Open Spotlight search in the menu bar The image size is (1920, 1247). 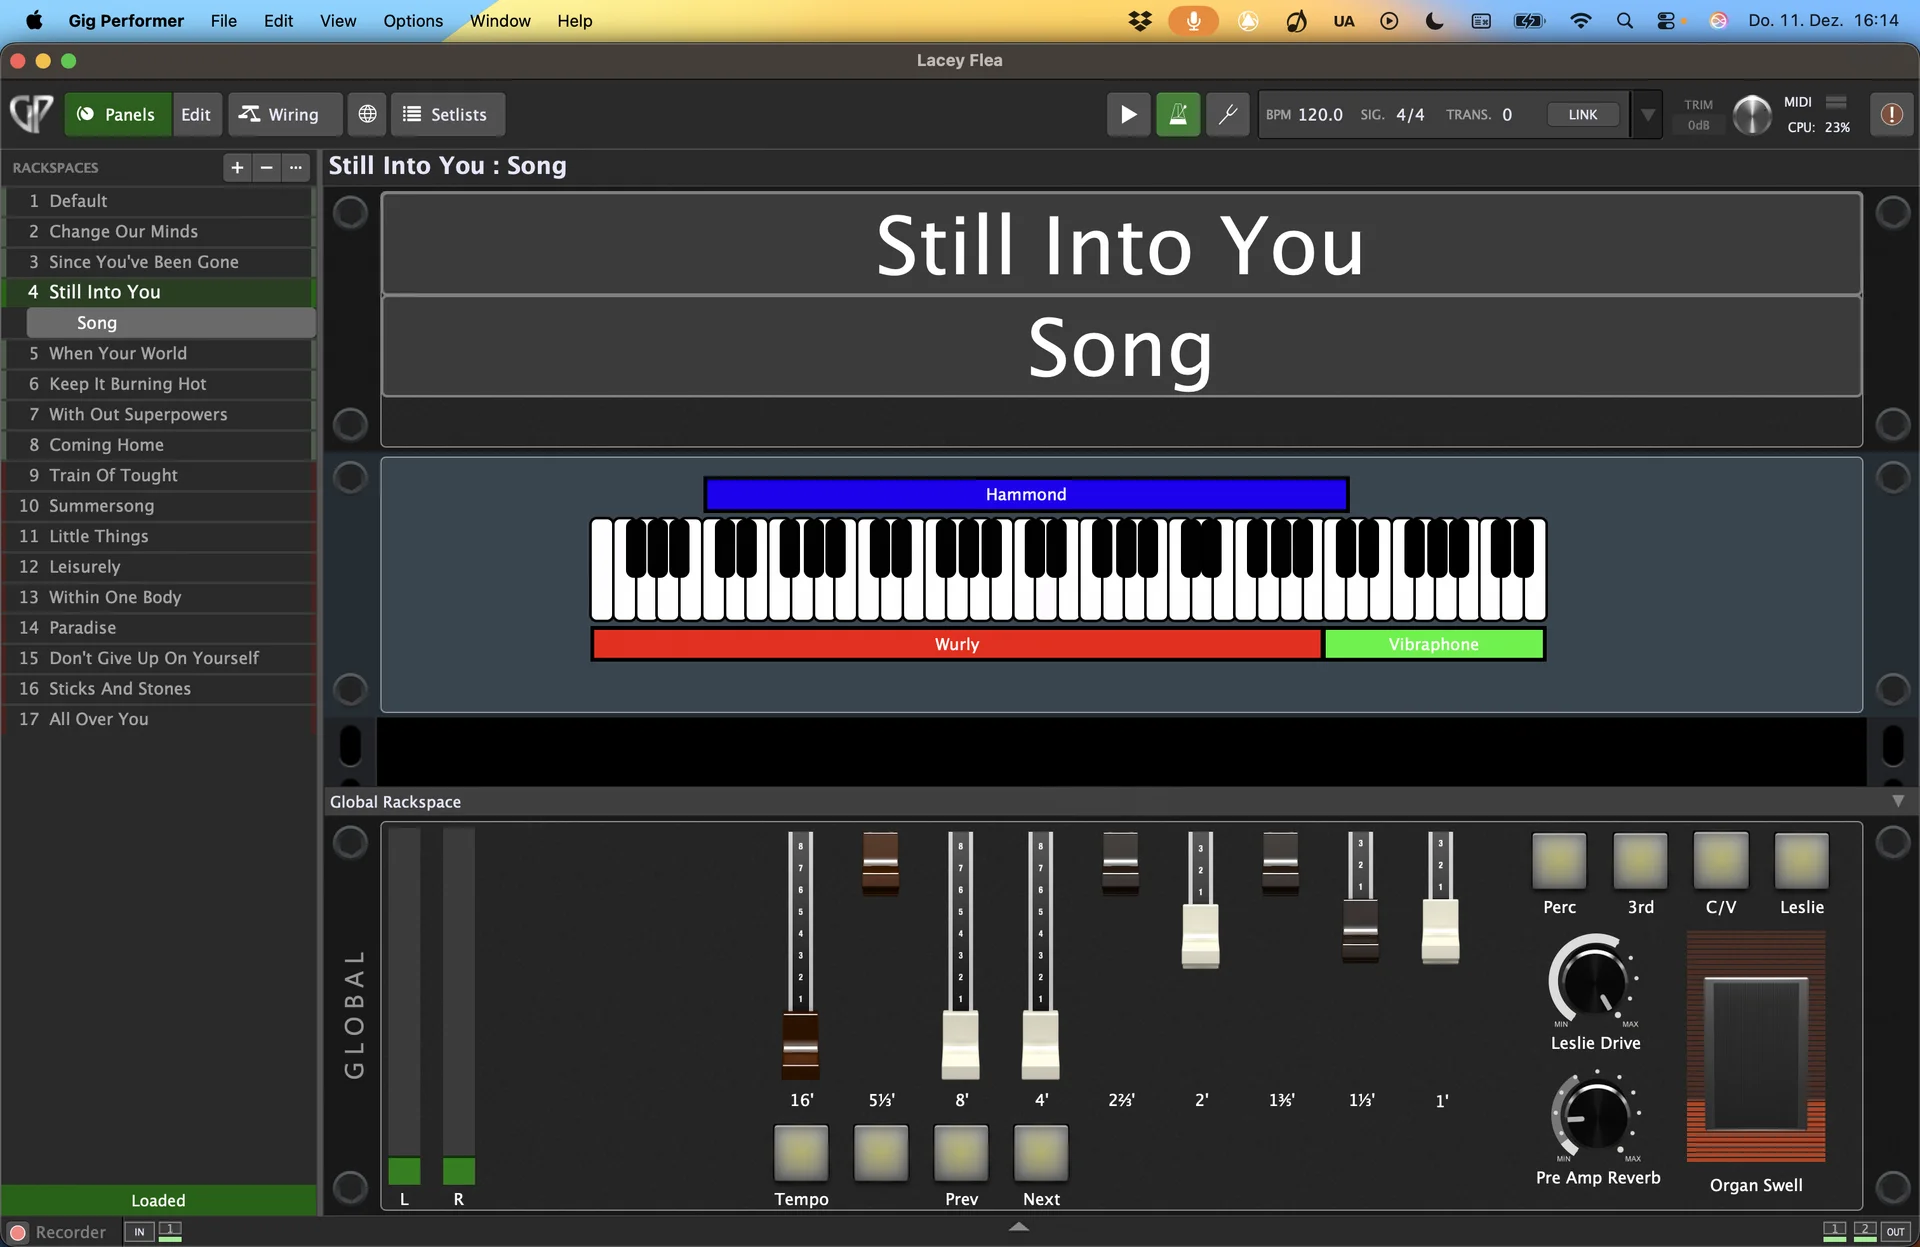1624,21
